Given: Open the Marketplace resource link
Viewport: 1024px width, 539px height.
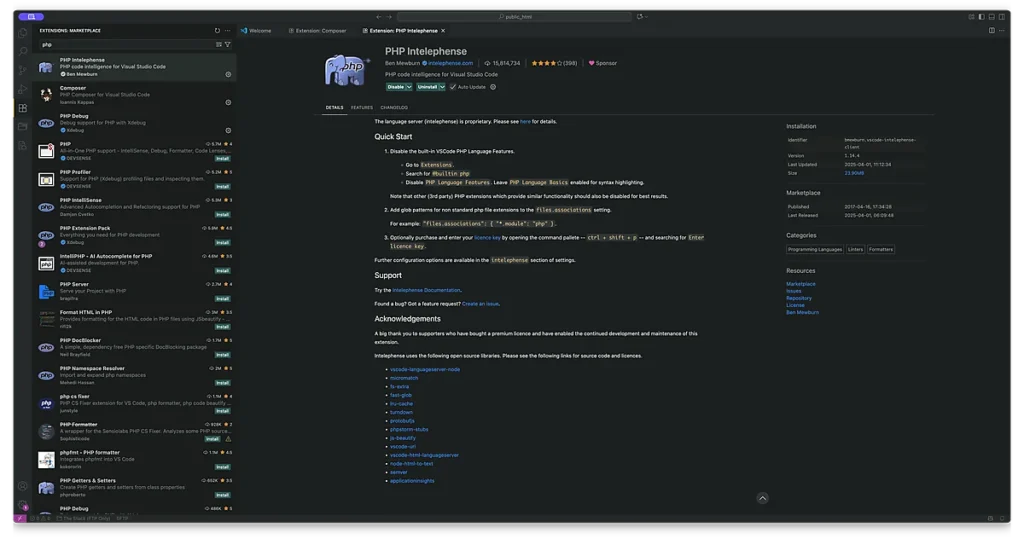Looking at the screenshot, I should pyautogui.click(x=801, y=284).
